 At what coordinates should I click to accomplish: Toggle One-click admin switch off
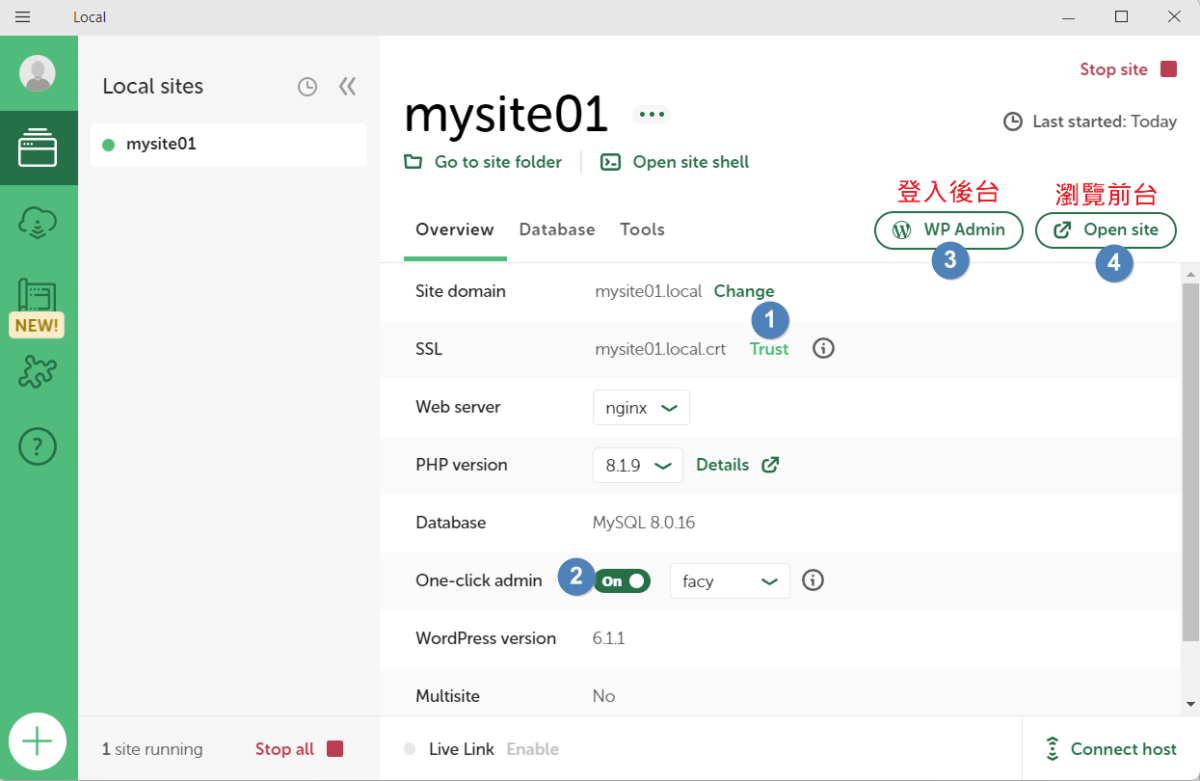pyautogui.click(x=622, y=581)
